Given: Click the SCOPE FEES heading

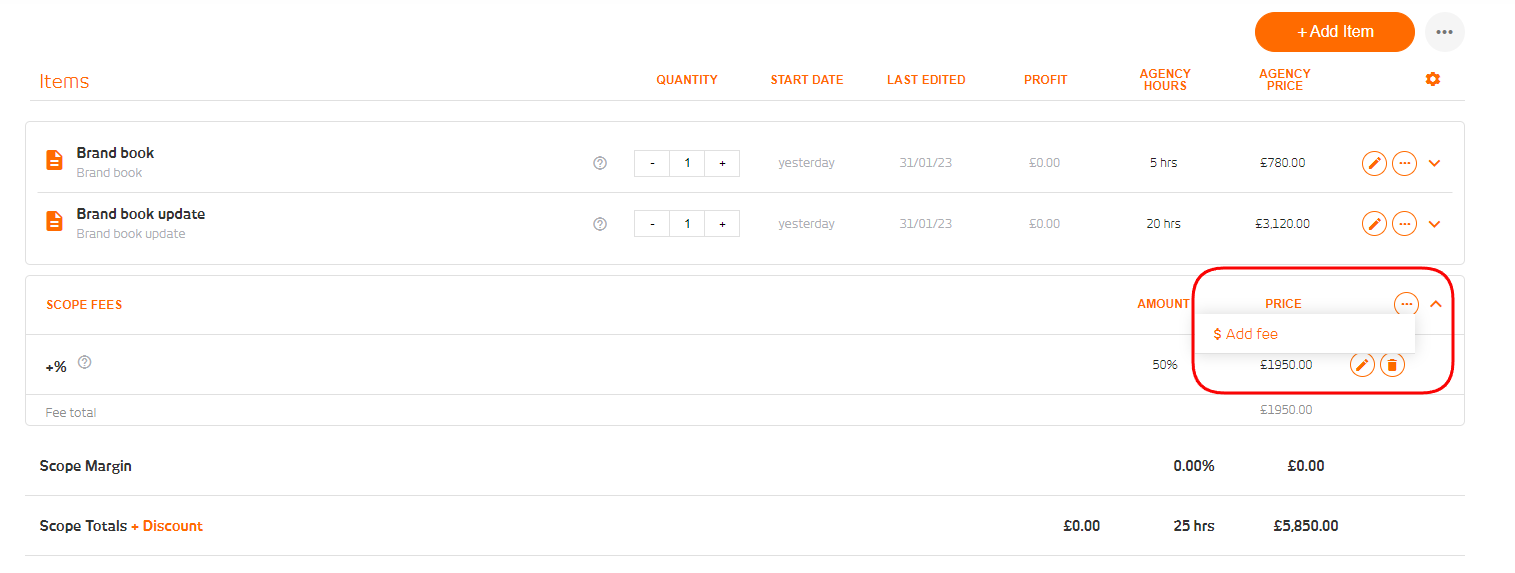Looking at the screenshot, I should [x=84, y=305].
